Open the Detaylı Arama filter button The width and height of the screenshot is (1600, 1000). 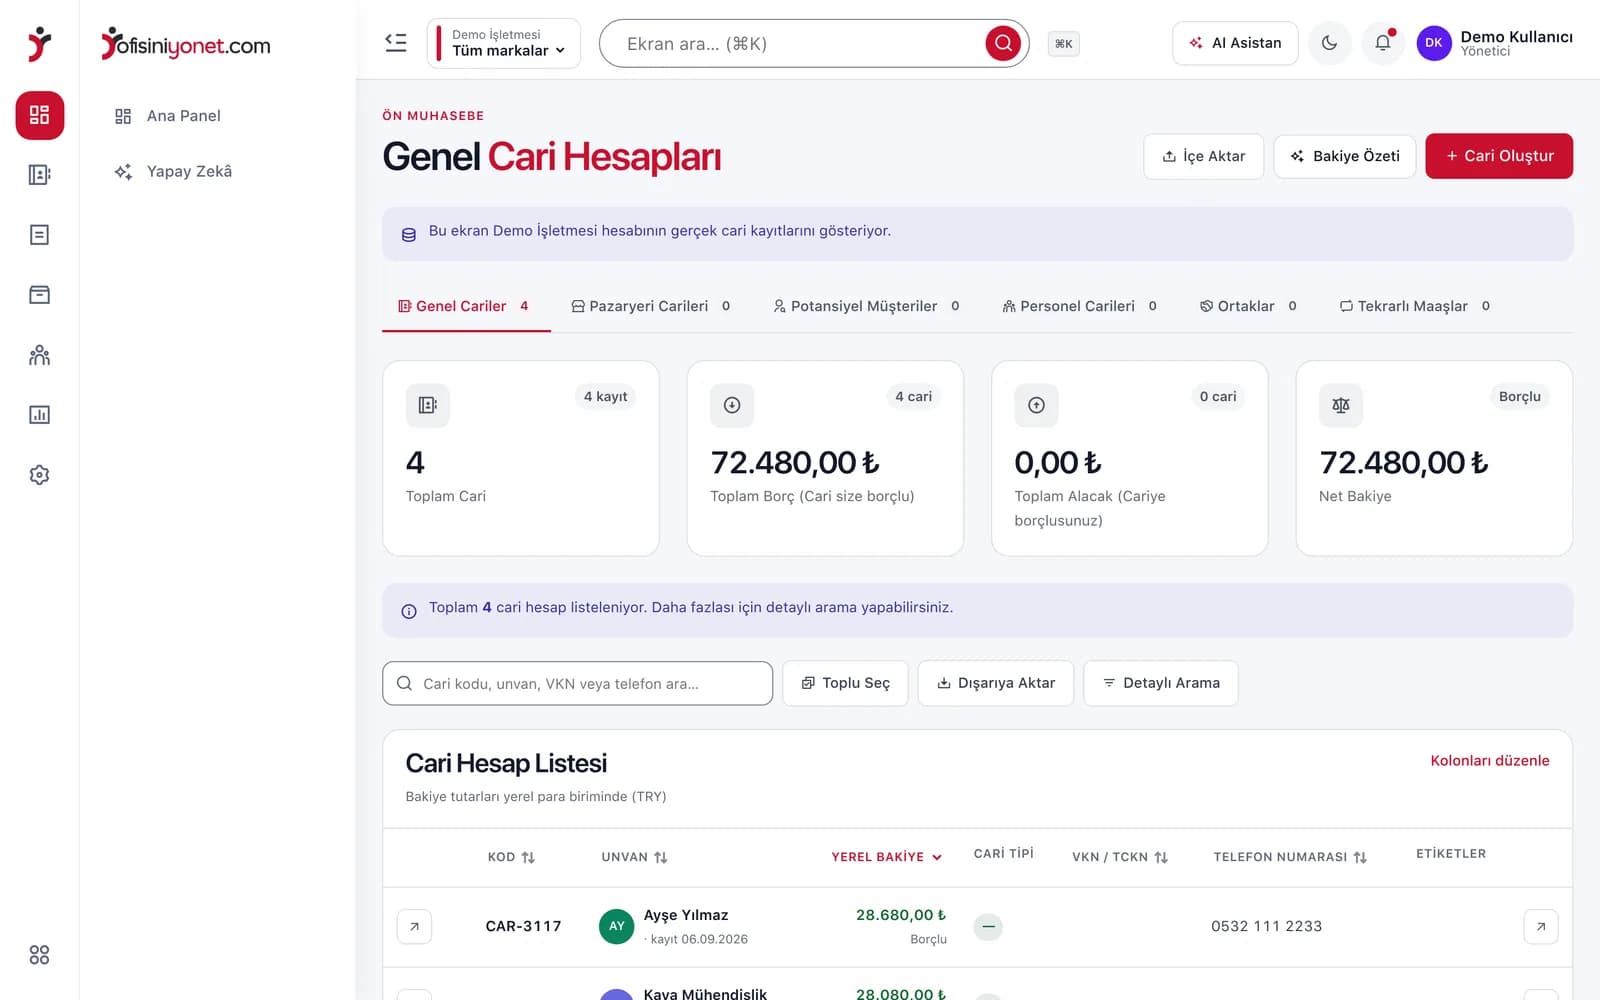(x=1161, y=683)
